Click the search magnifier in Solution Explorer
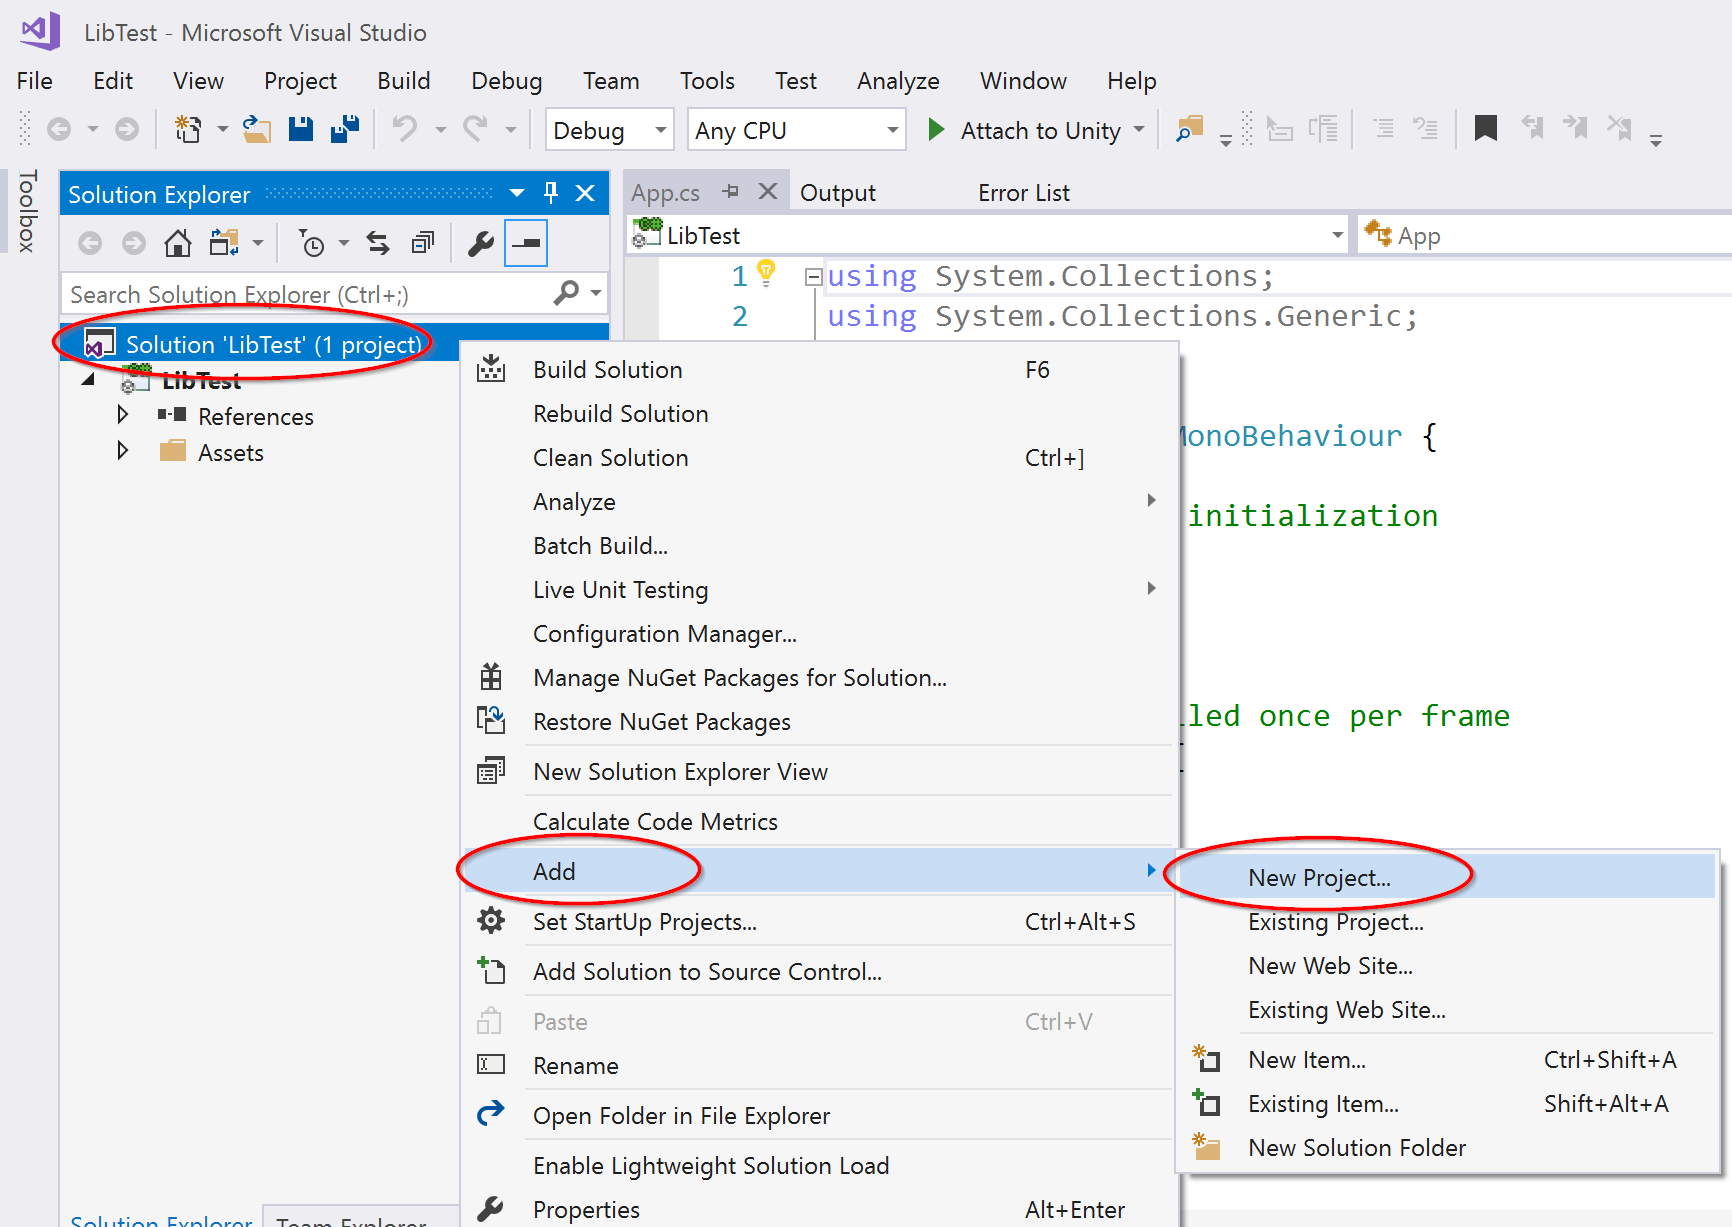Image resolution: width=1732 pixels, height=1227 pixels. (x=566, y=293)
